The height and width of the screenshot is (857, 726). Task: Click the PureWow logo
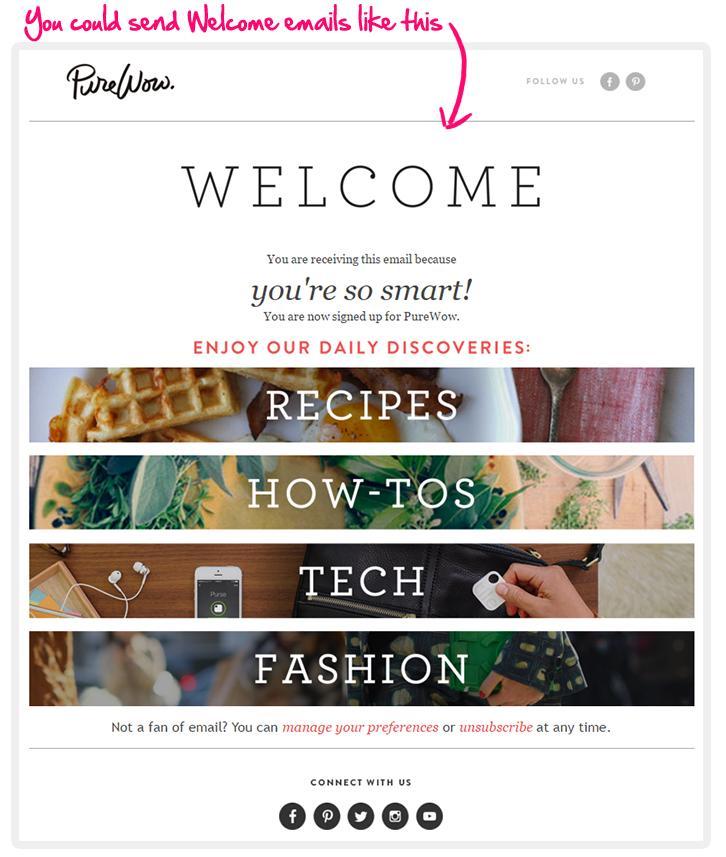[120, 81]
